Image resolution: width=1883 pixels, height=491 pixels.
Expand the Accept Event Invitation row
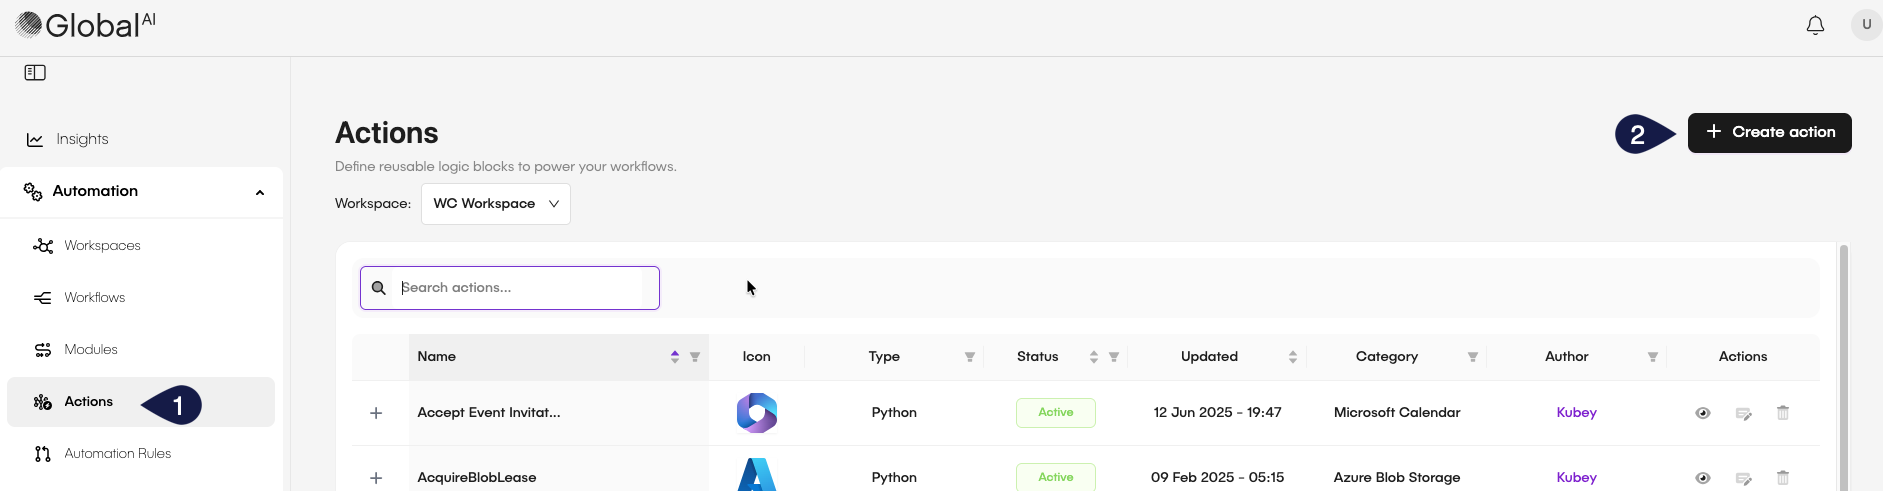tap(376, 413)
